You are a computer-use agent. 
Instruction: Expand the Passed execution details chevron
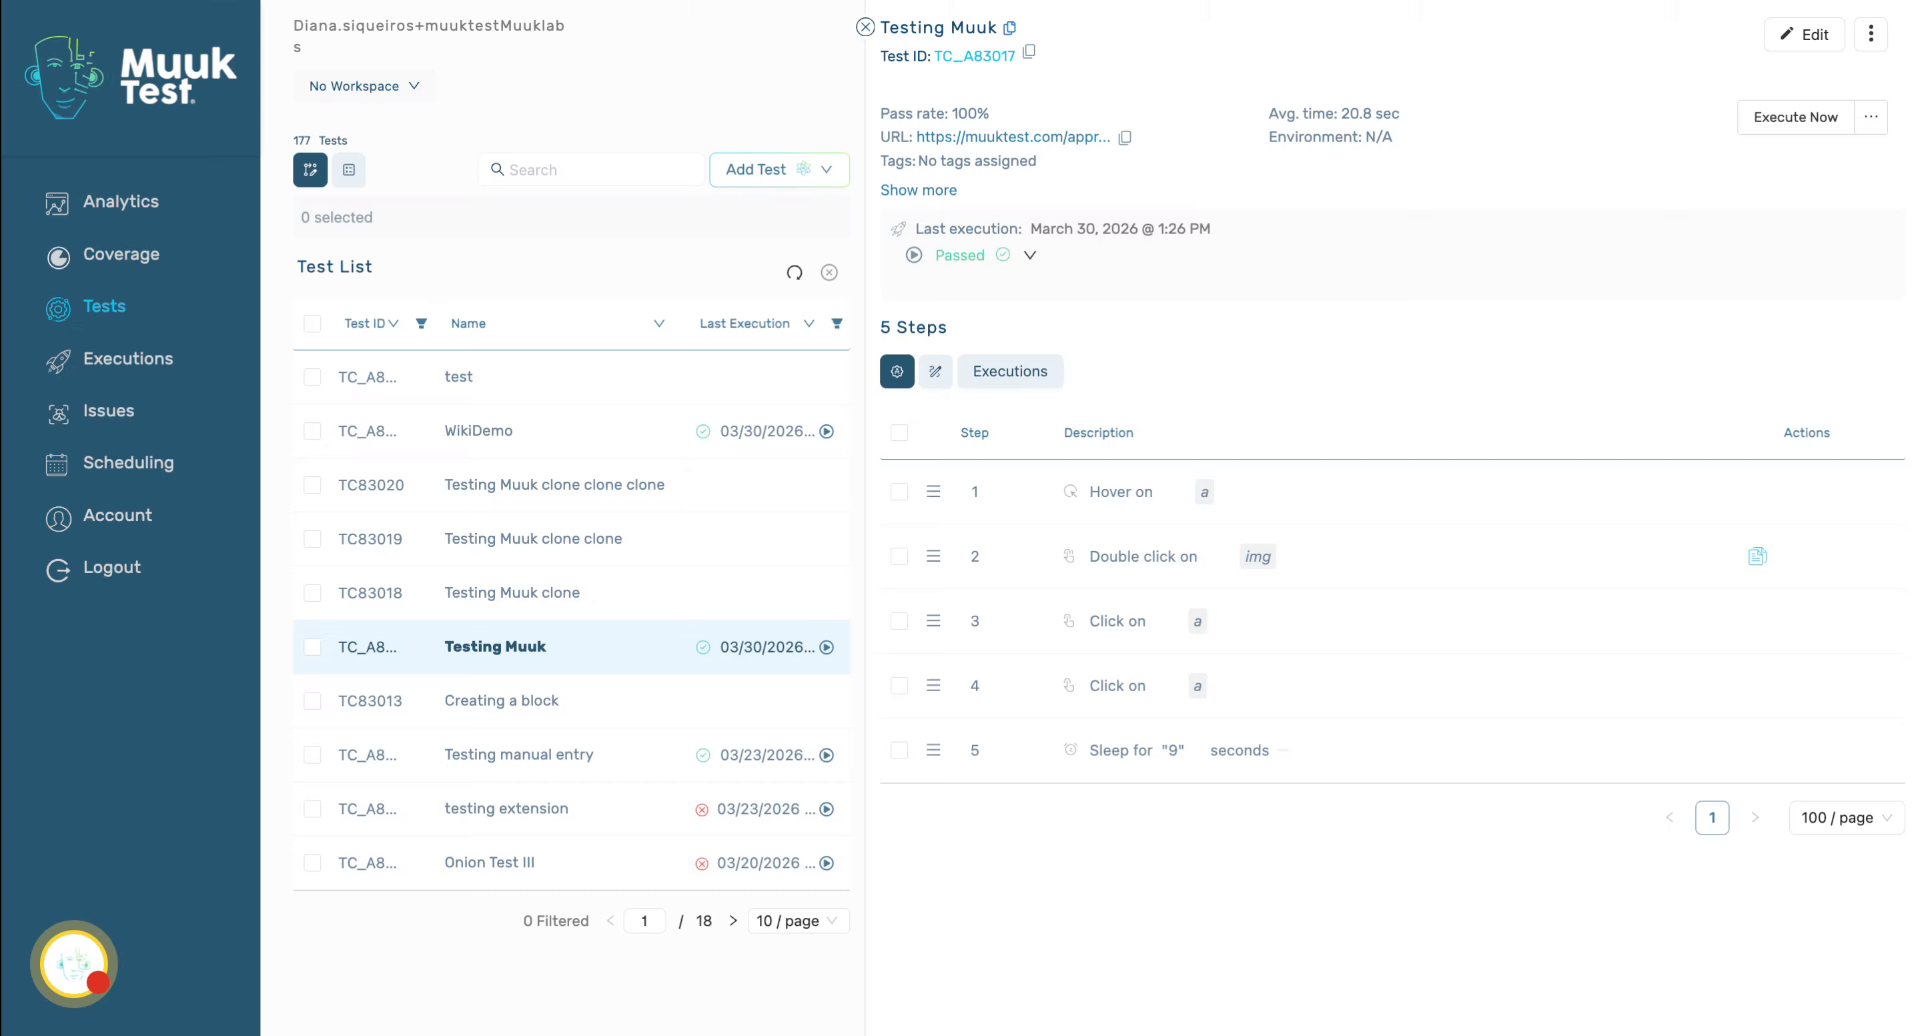pyautogui.click(x=1030, y=256)
